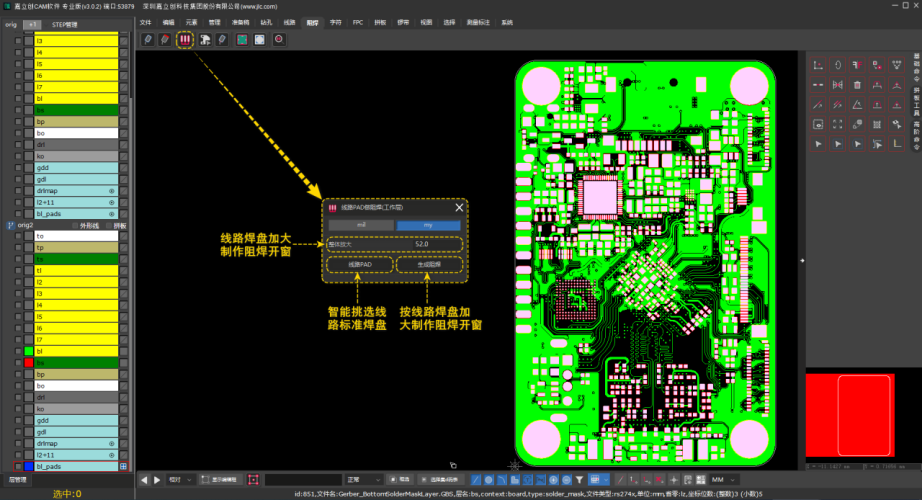
Task: Click the red magnifier inspect toolbar icon
Action: coord(279,39)
